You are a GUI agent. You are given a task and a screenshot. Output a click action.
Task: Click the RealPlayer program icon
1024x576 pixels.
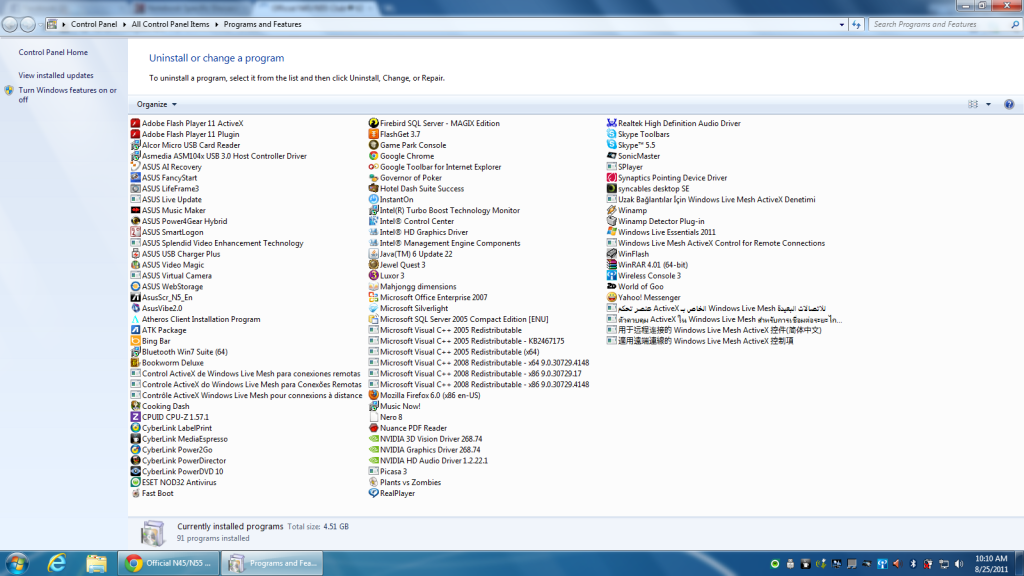point(374,493)
